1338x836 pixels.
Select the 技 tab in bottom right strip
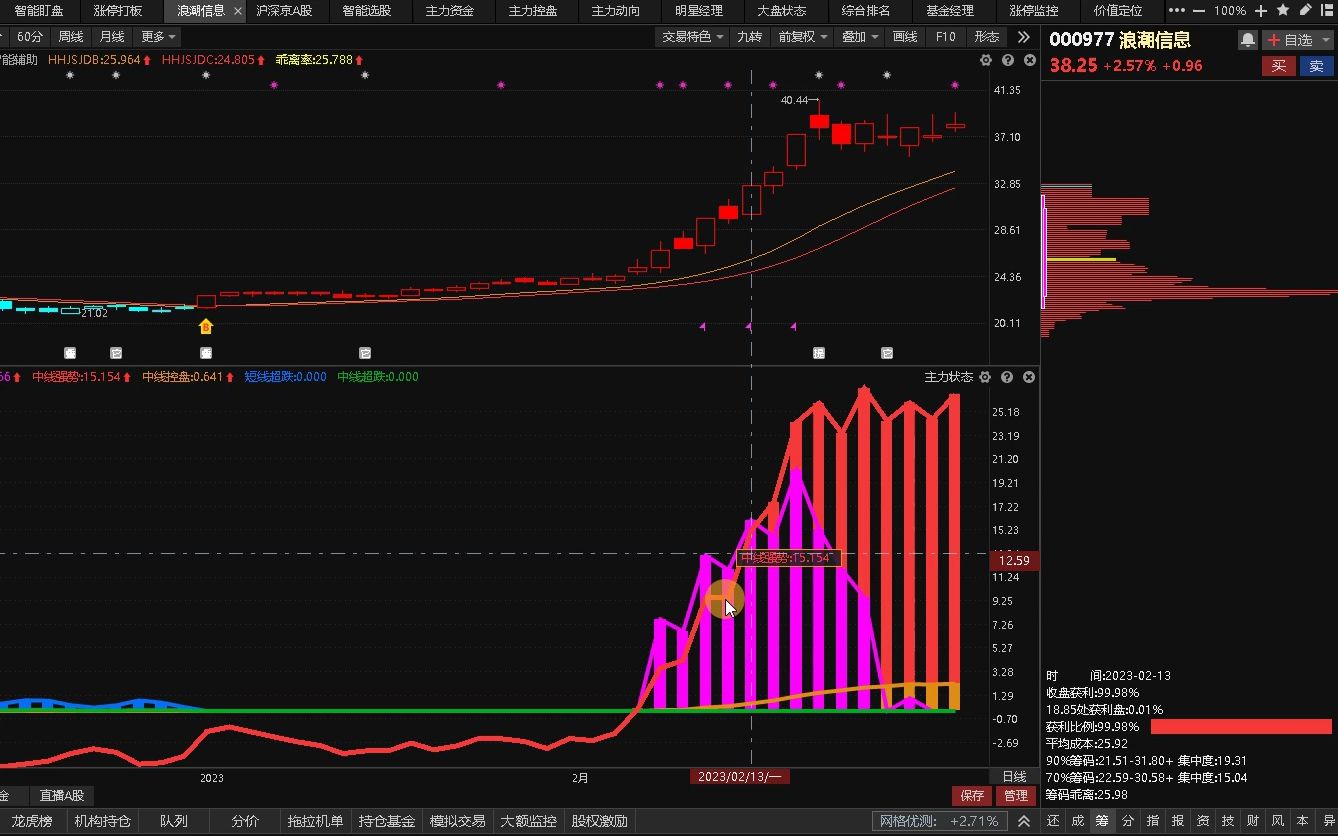pyautogui.click(x=1228, y=821)
